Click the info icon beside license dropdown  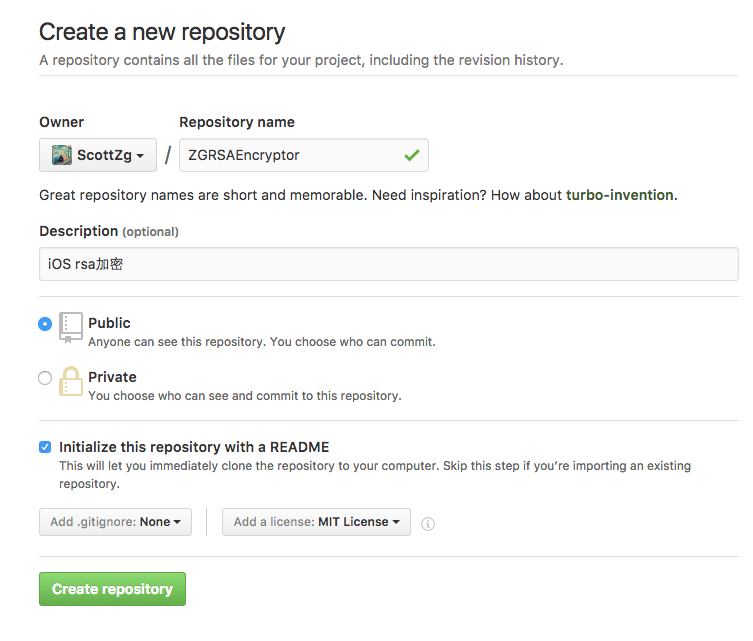click(428, 523)
